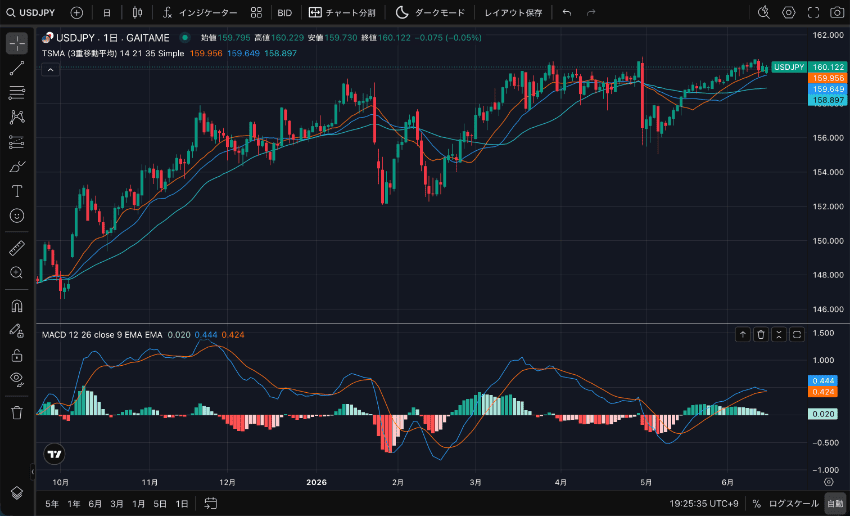Toggle magnet mode
Screen dimensions: 850x516
[x=17, y=306]
